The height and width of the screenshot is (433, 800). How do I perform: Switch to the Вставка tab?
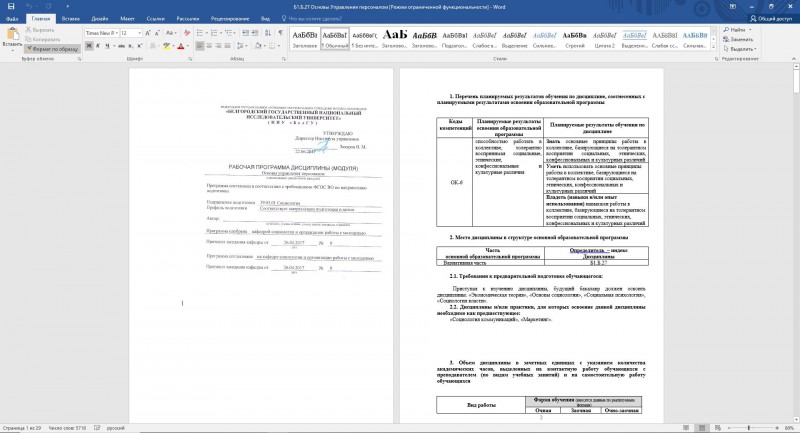(70, 19)
